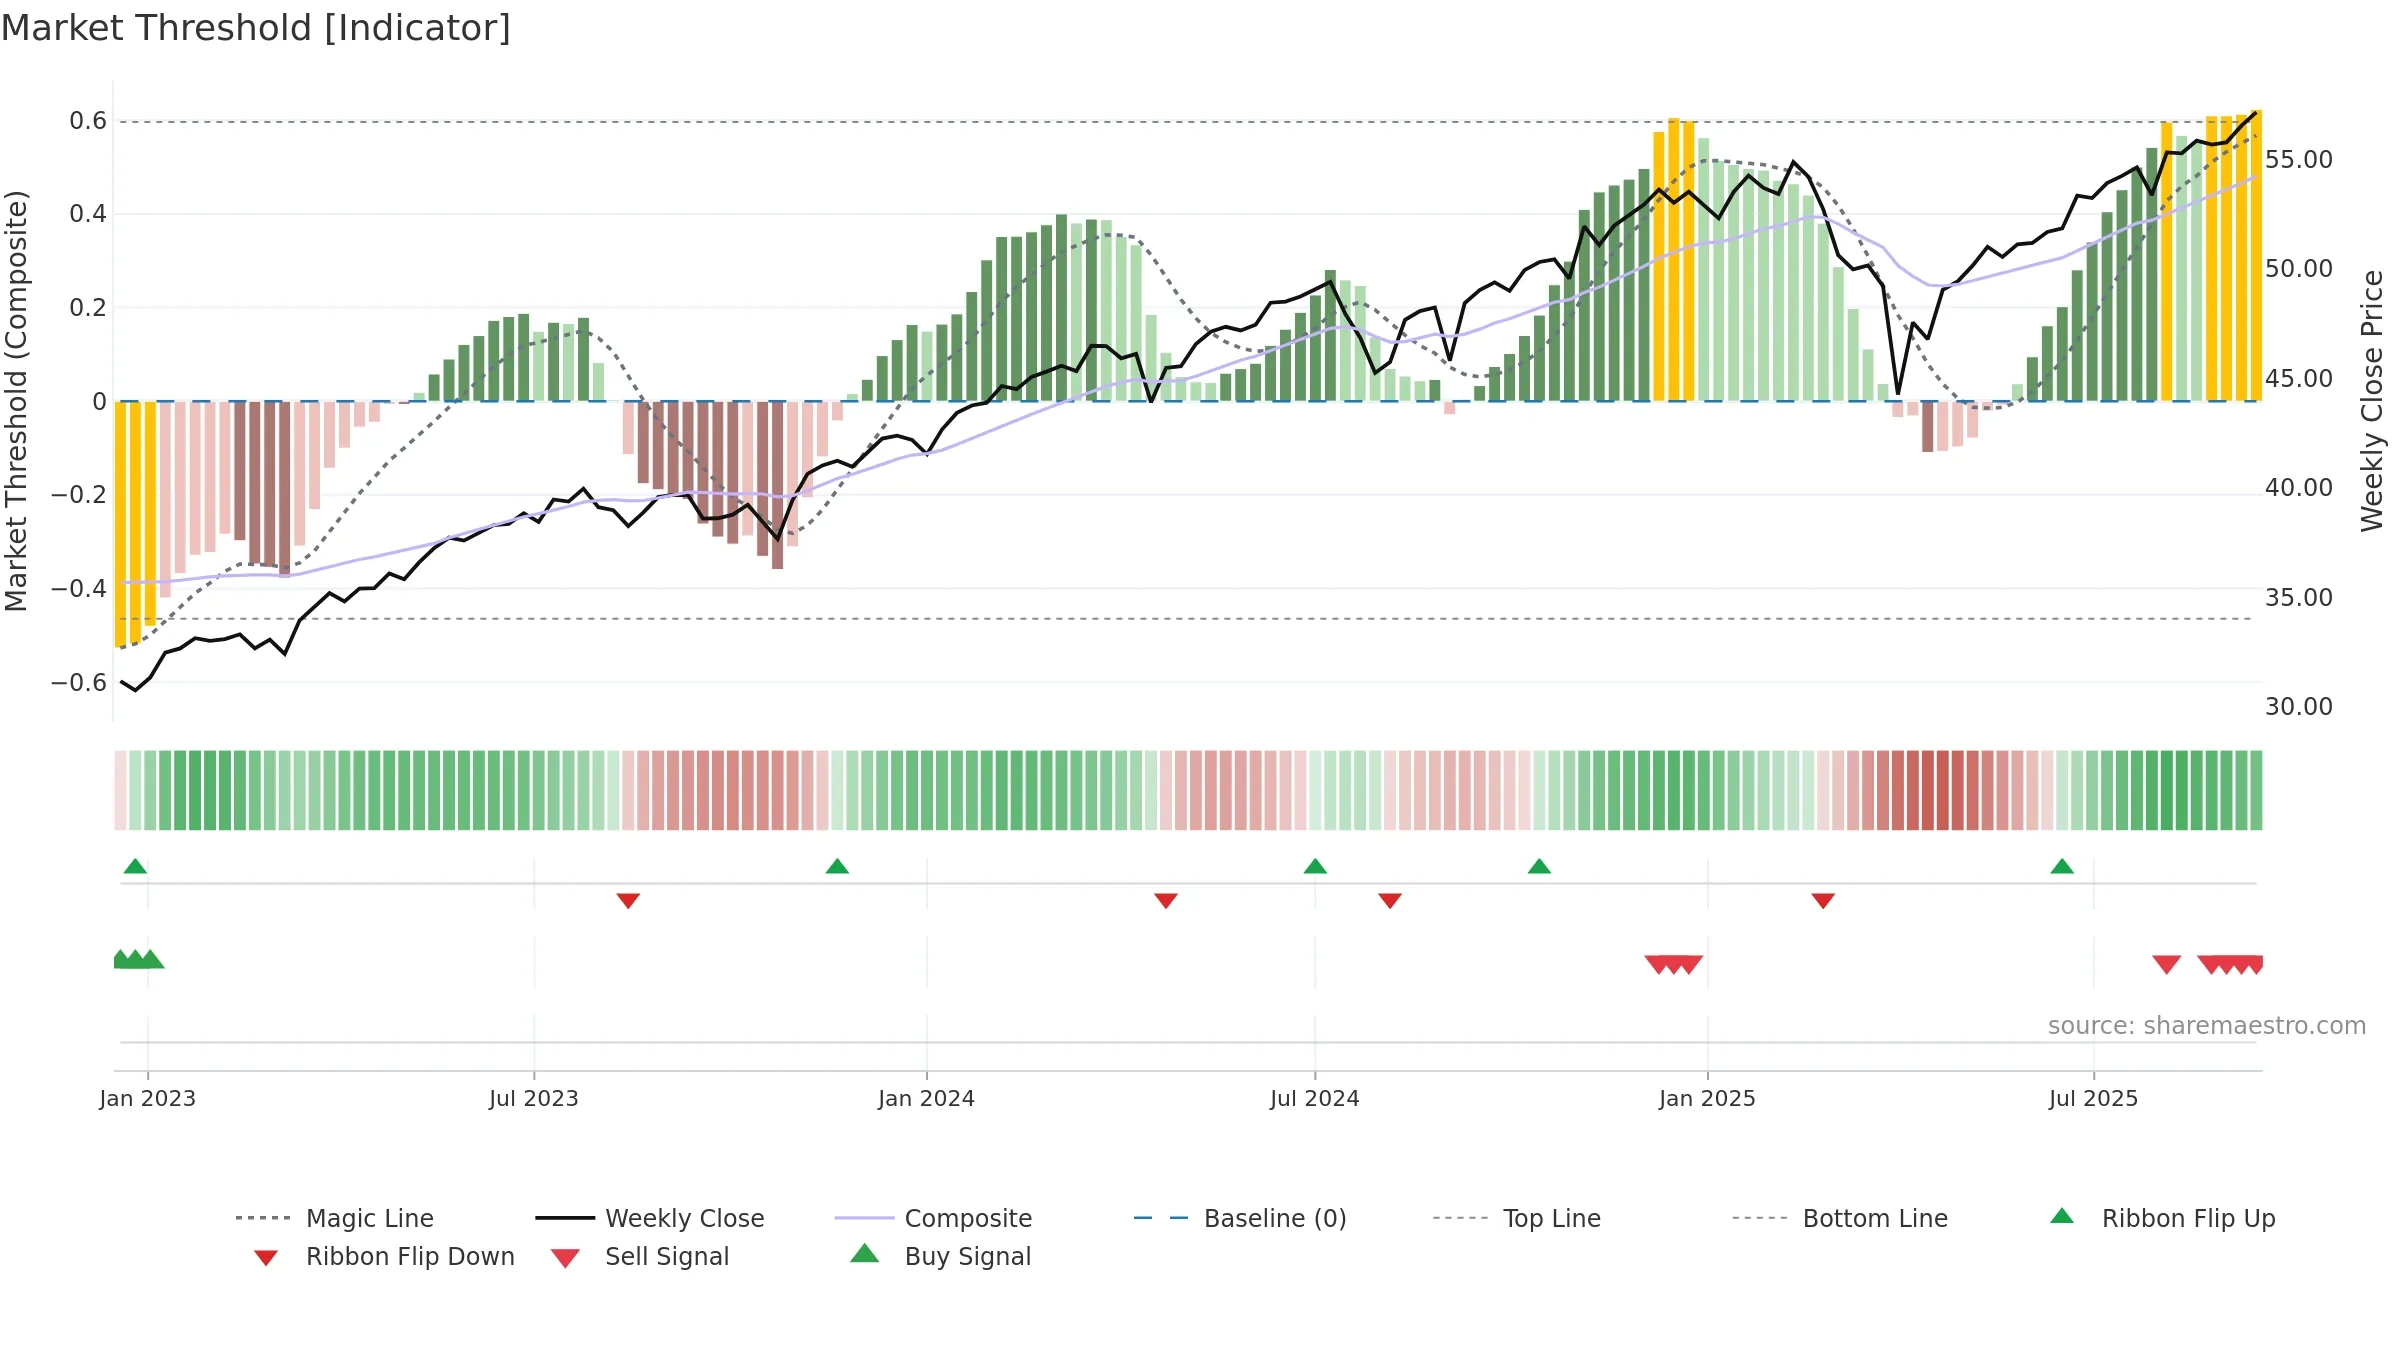Toggle the Buy Signal legend entry

click(x=940, y=1257)
